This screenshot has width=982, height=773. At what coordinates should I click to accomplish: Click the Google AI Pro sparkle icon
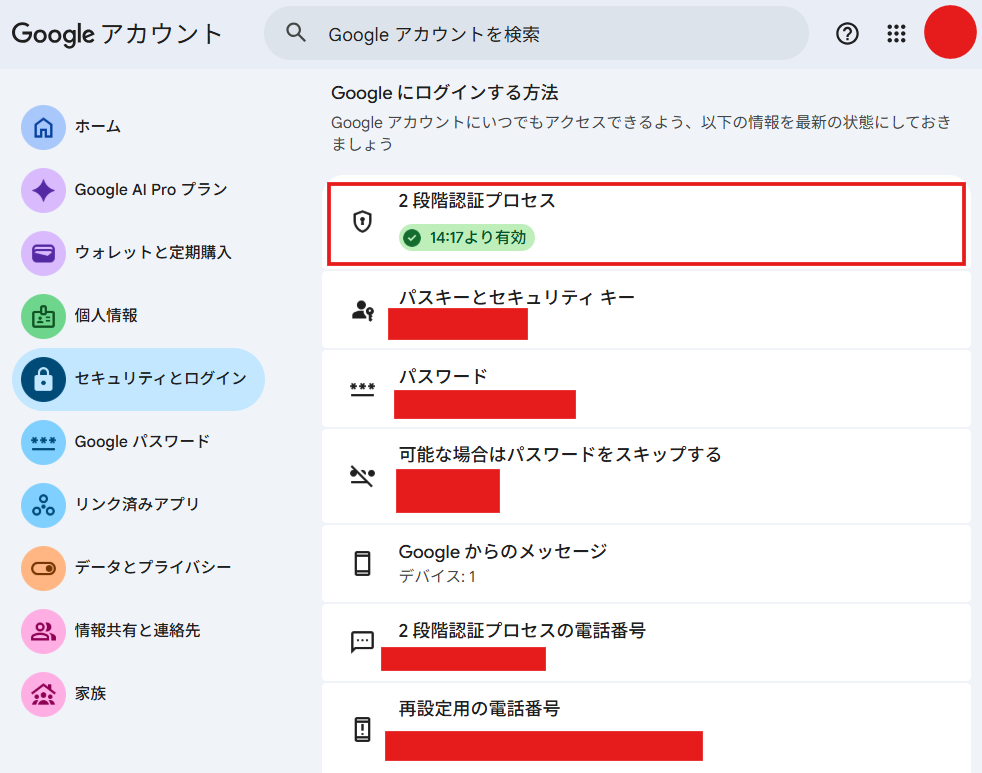click(43, 190)
